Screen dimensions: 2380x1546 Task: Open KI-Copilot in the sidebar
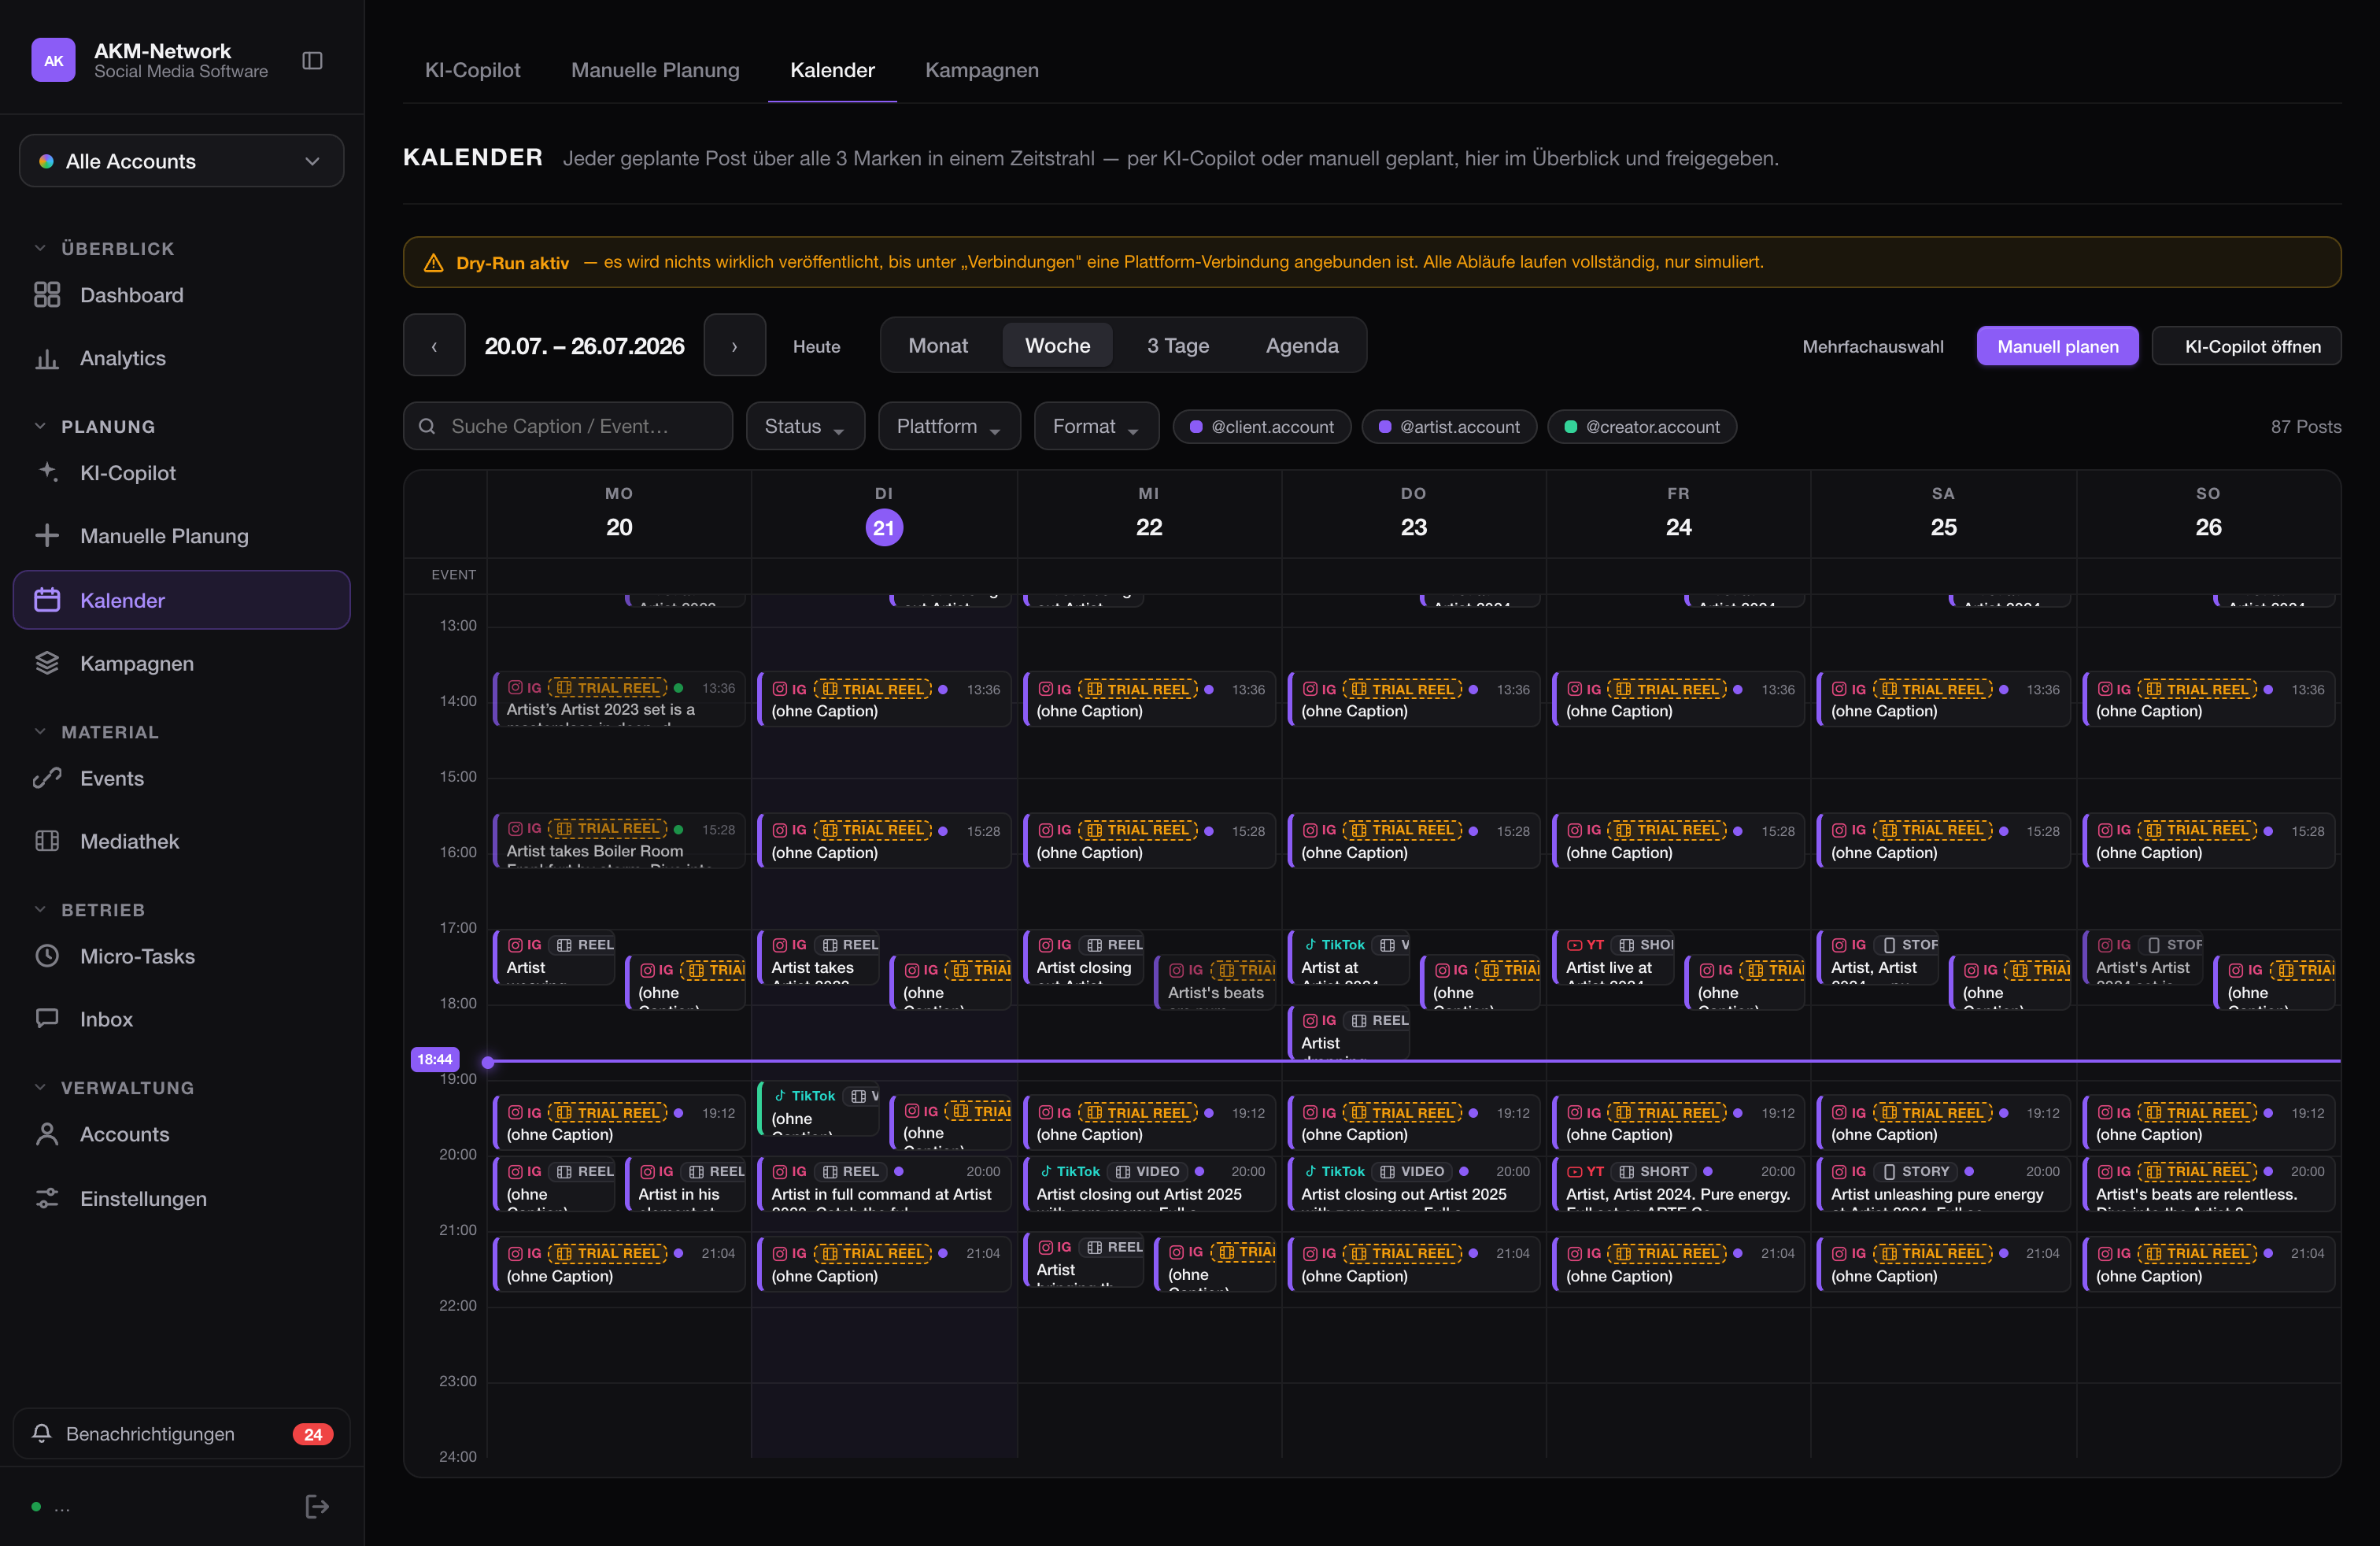pos(181,473)
